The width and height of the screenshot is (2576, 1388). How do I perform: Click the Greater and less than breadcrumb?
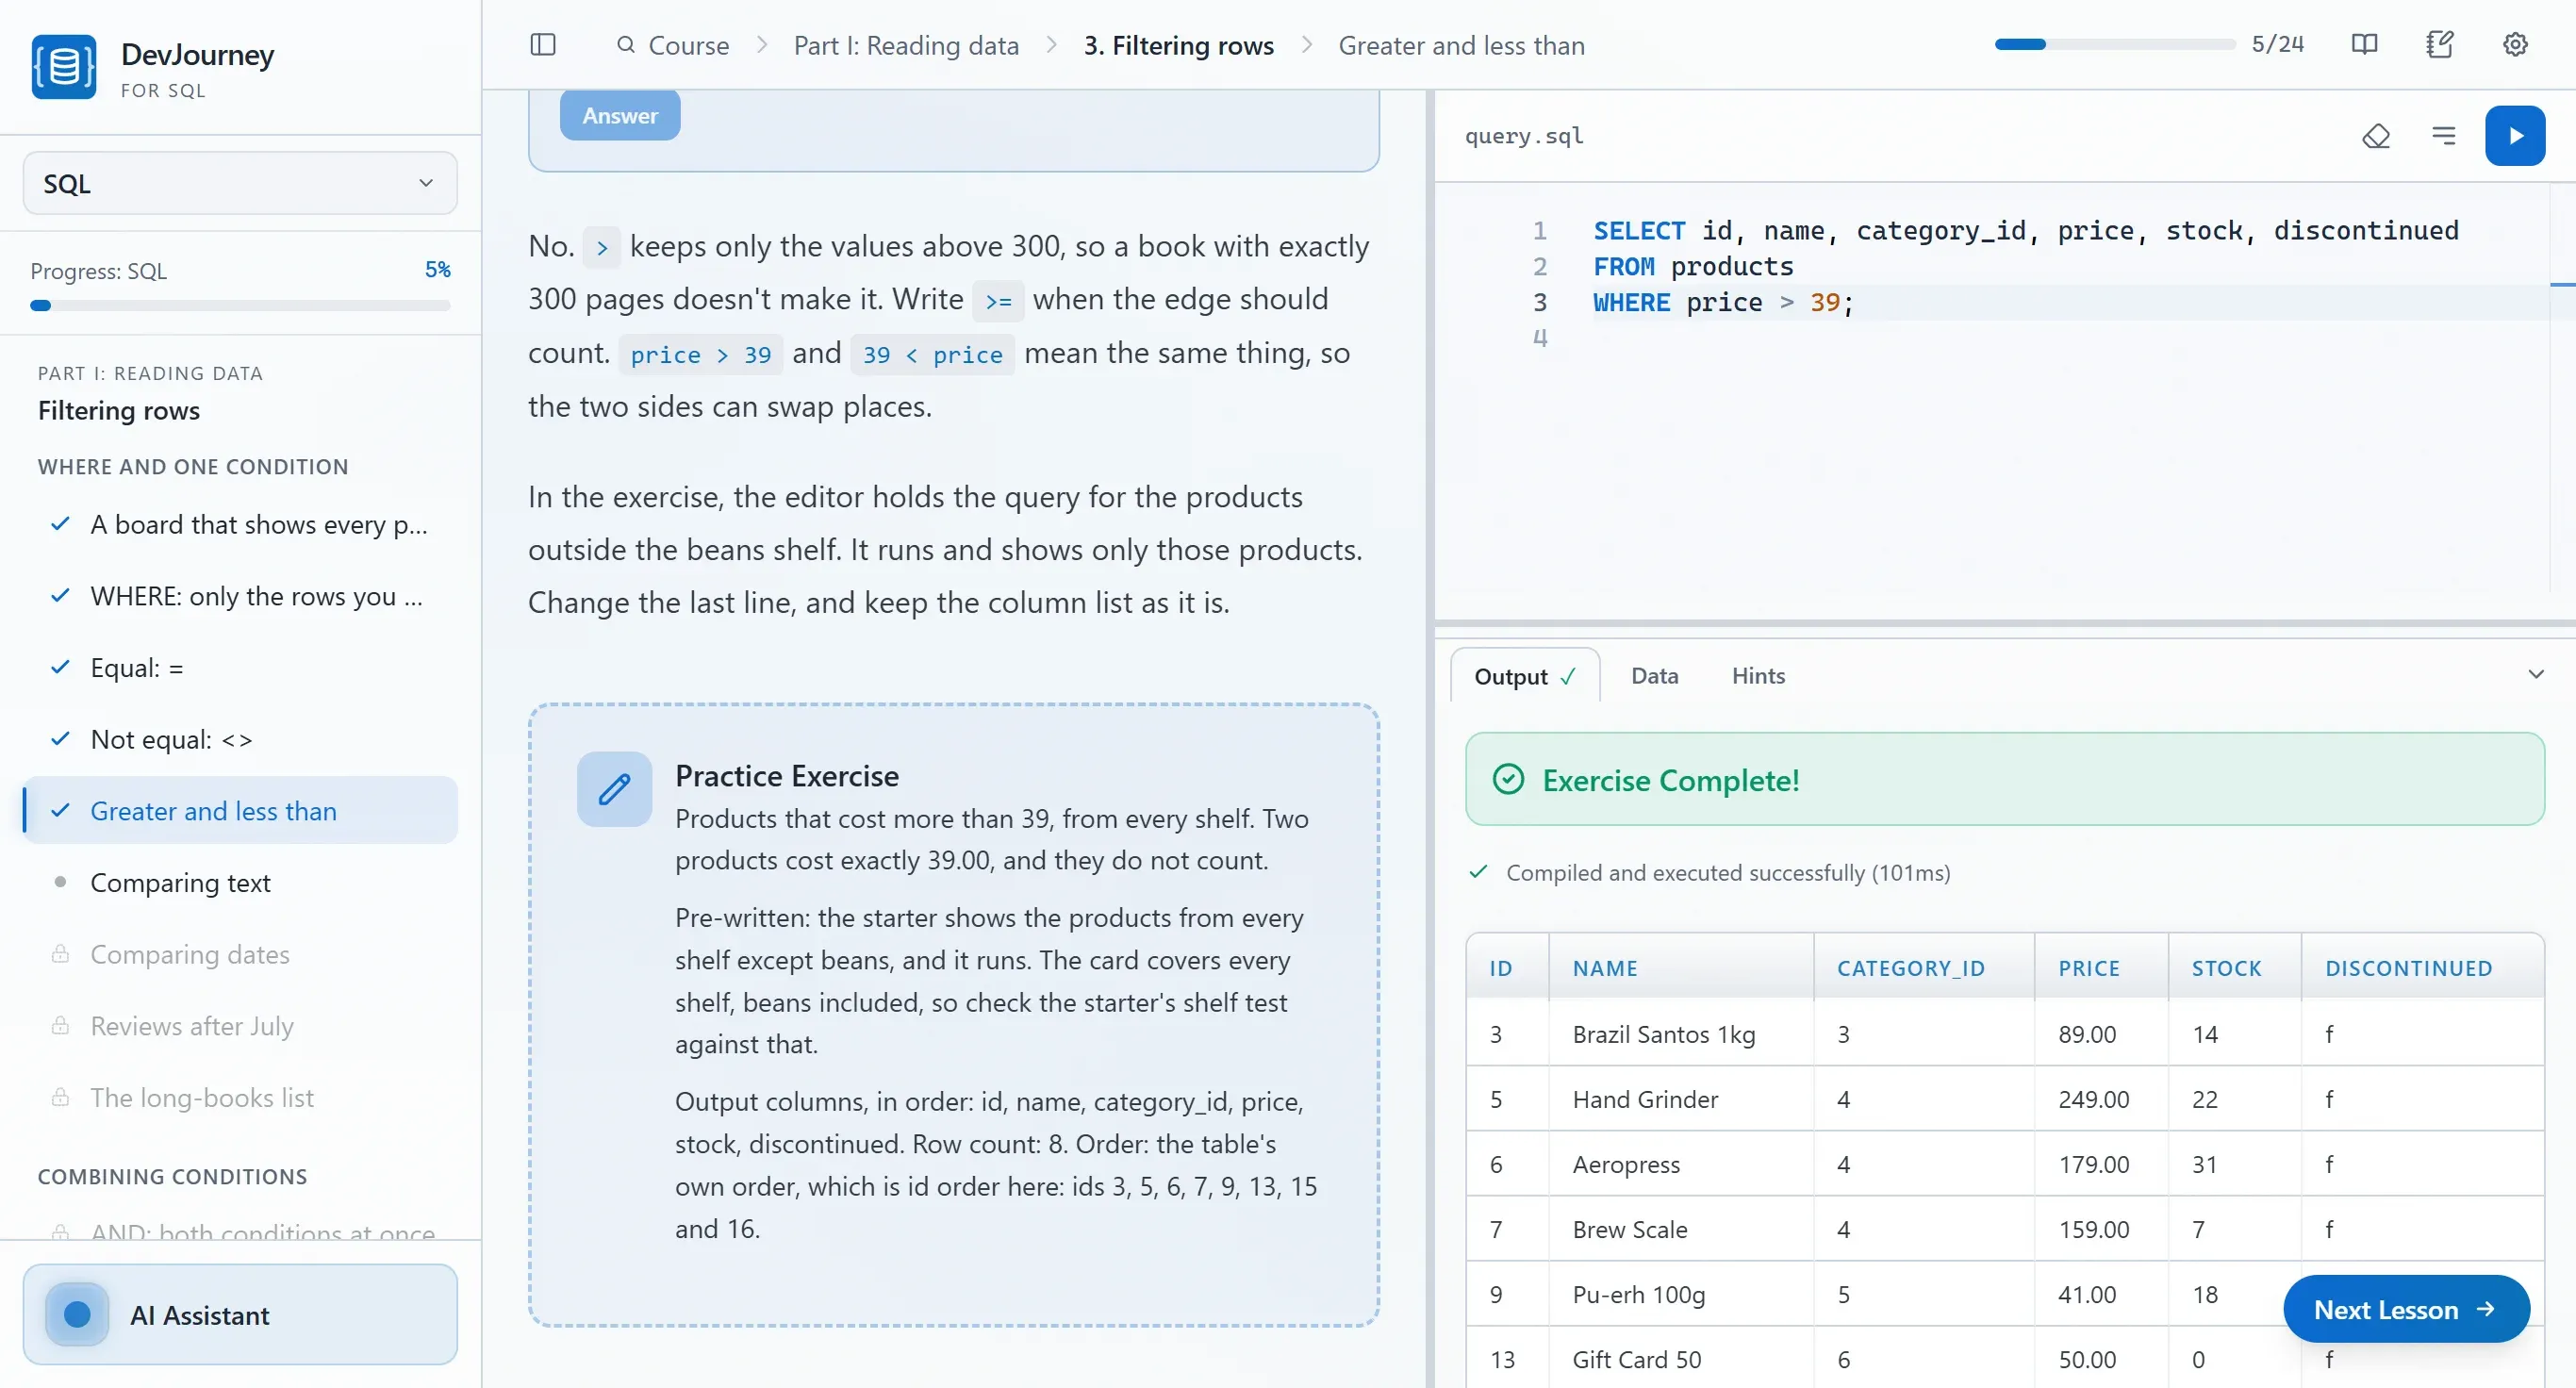coord(1461,45)
